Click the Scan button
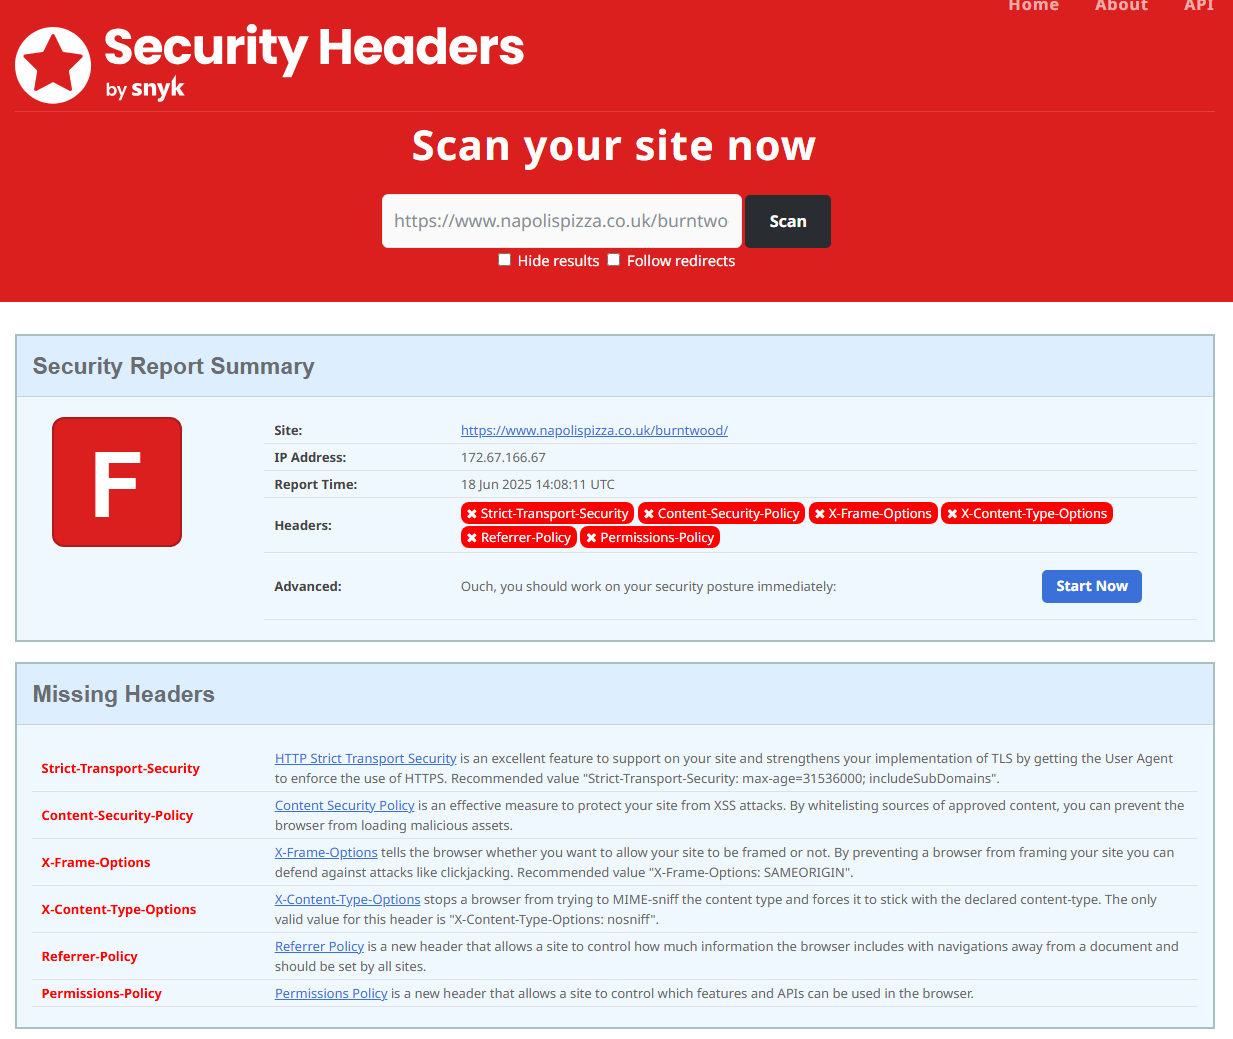Screen dimensions: 1233x1039 (x=788, y=221)
